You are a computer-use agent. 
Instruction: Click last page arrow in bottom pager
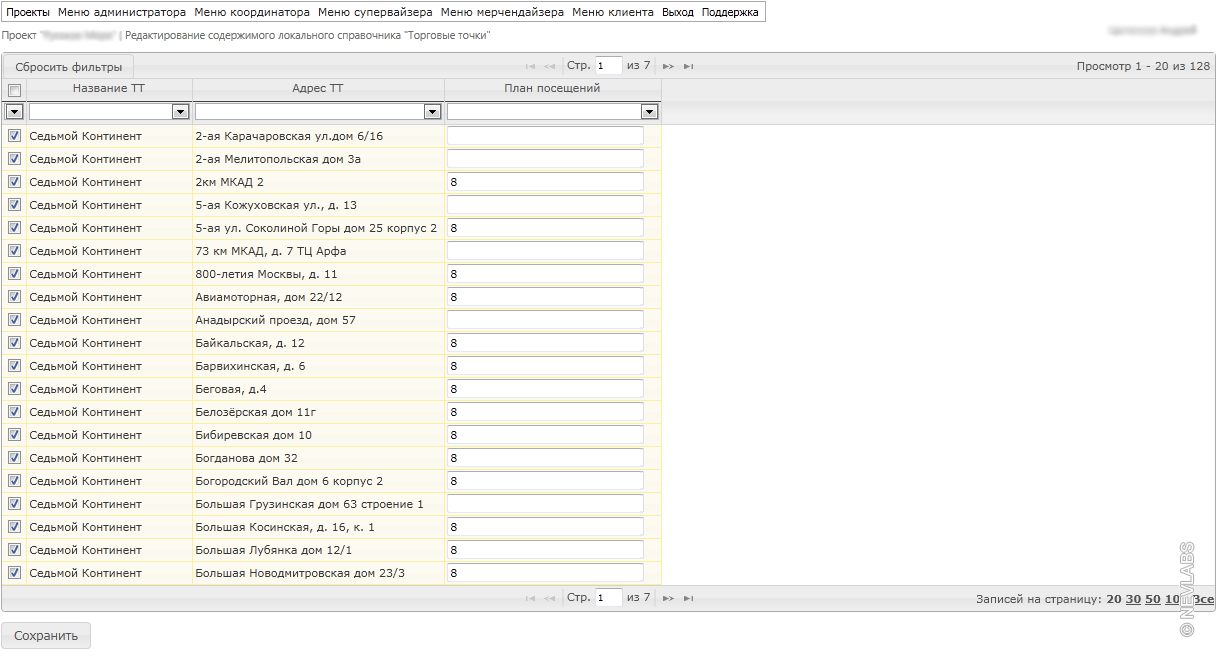(x=689, y=599)
